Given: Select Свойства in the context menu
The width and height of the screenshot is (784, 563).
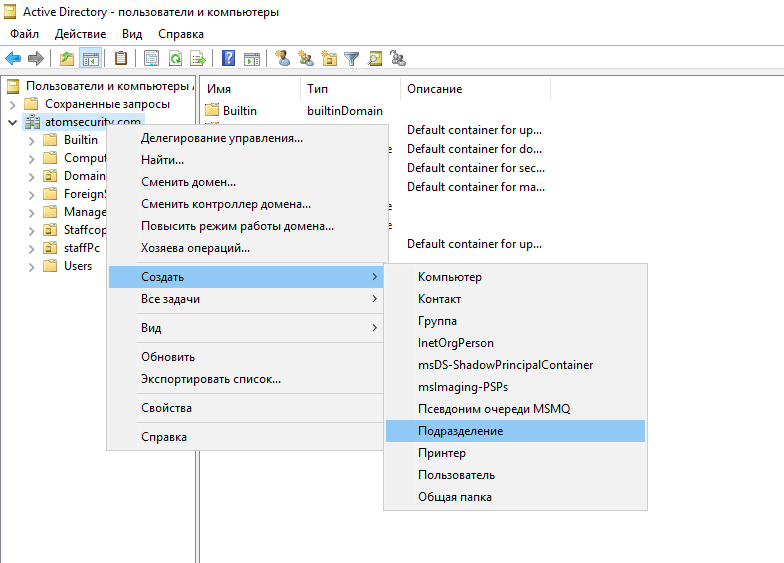Looking at the screenshot, I should pyautogui.click(x=166, y=408).
